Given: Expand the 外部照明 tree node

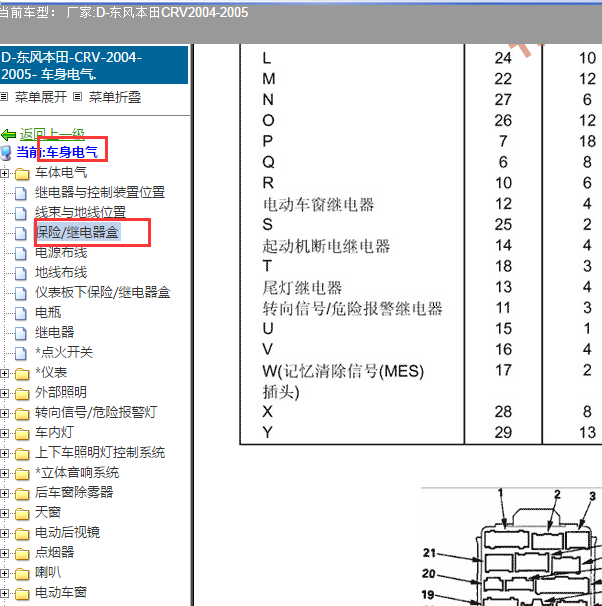Looking at the screenshot, I should pos(4,393).
